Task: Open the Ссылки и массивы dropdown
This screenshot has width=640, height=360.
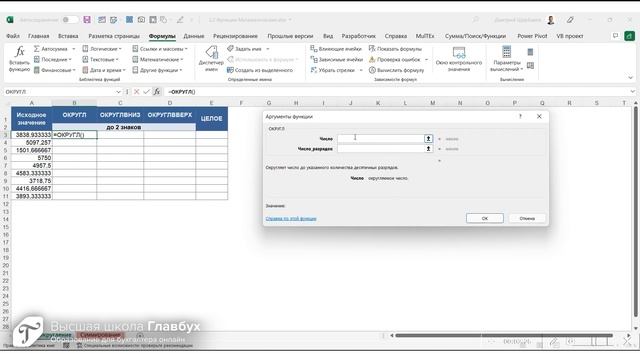Action: [160, 49]
